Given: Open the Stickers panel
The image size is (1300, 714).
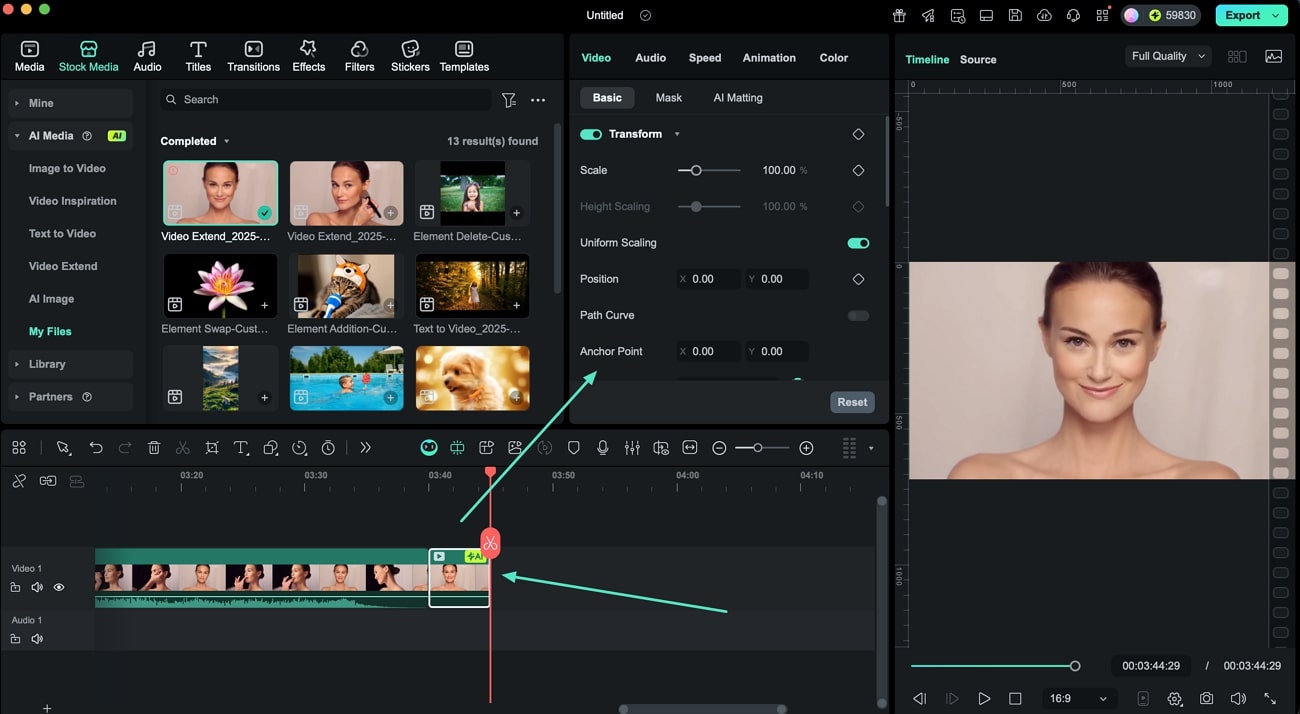Looking at the screenshot, I should (x=410, y=56).
